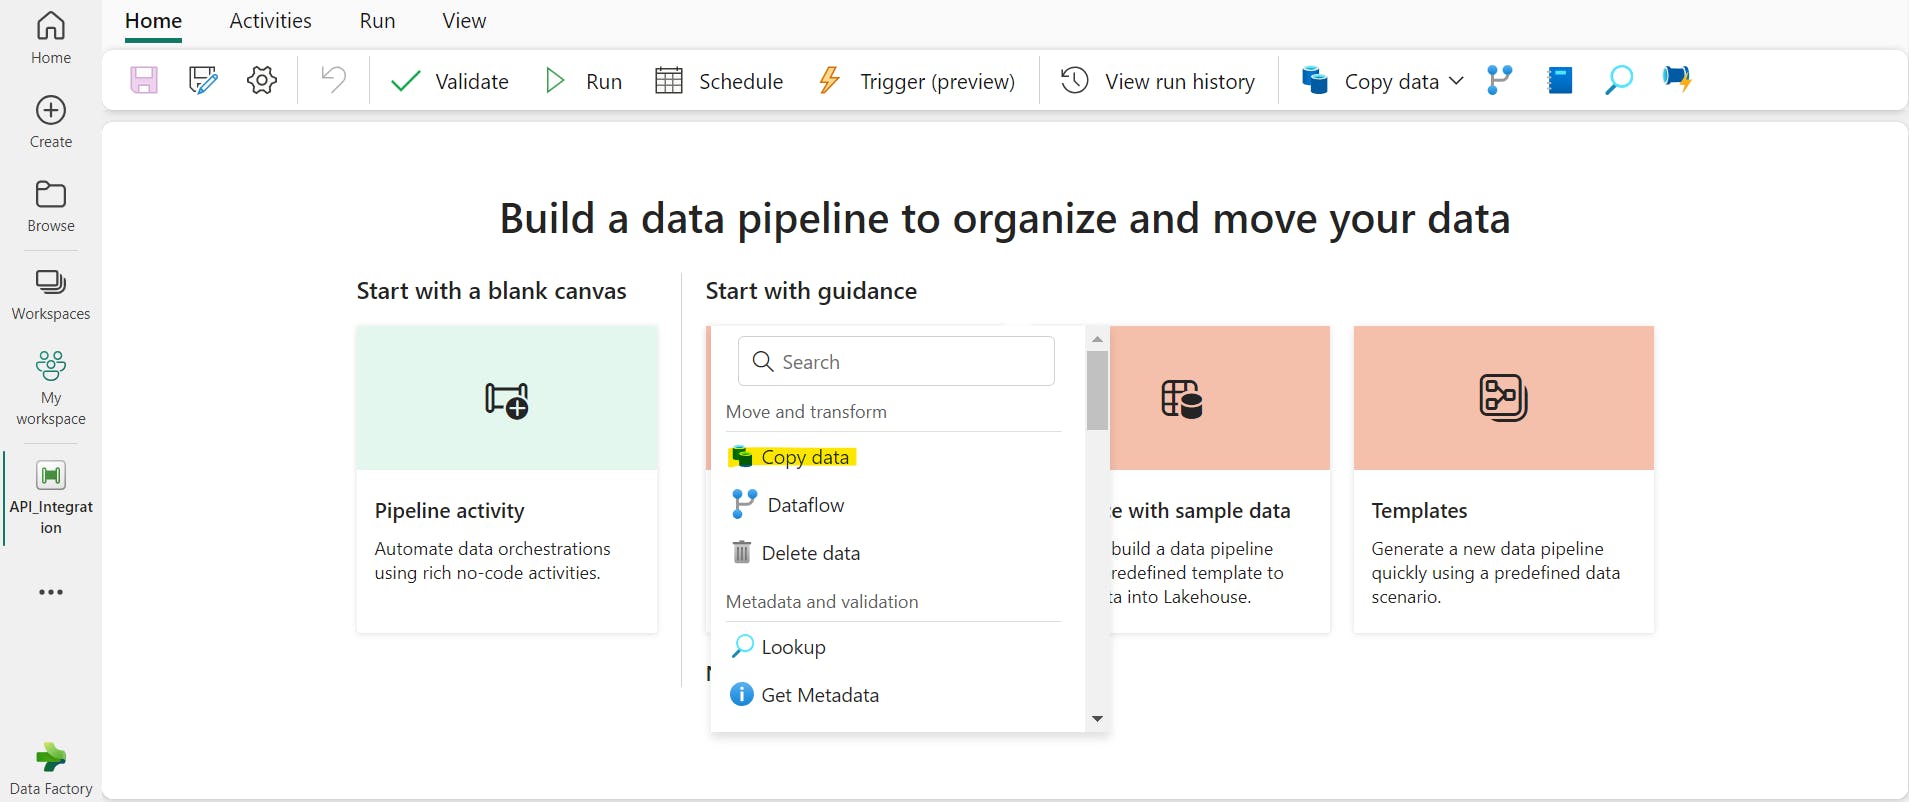Click the sample data card image
1909x802 pixels.
1220,398
